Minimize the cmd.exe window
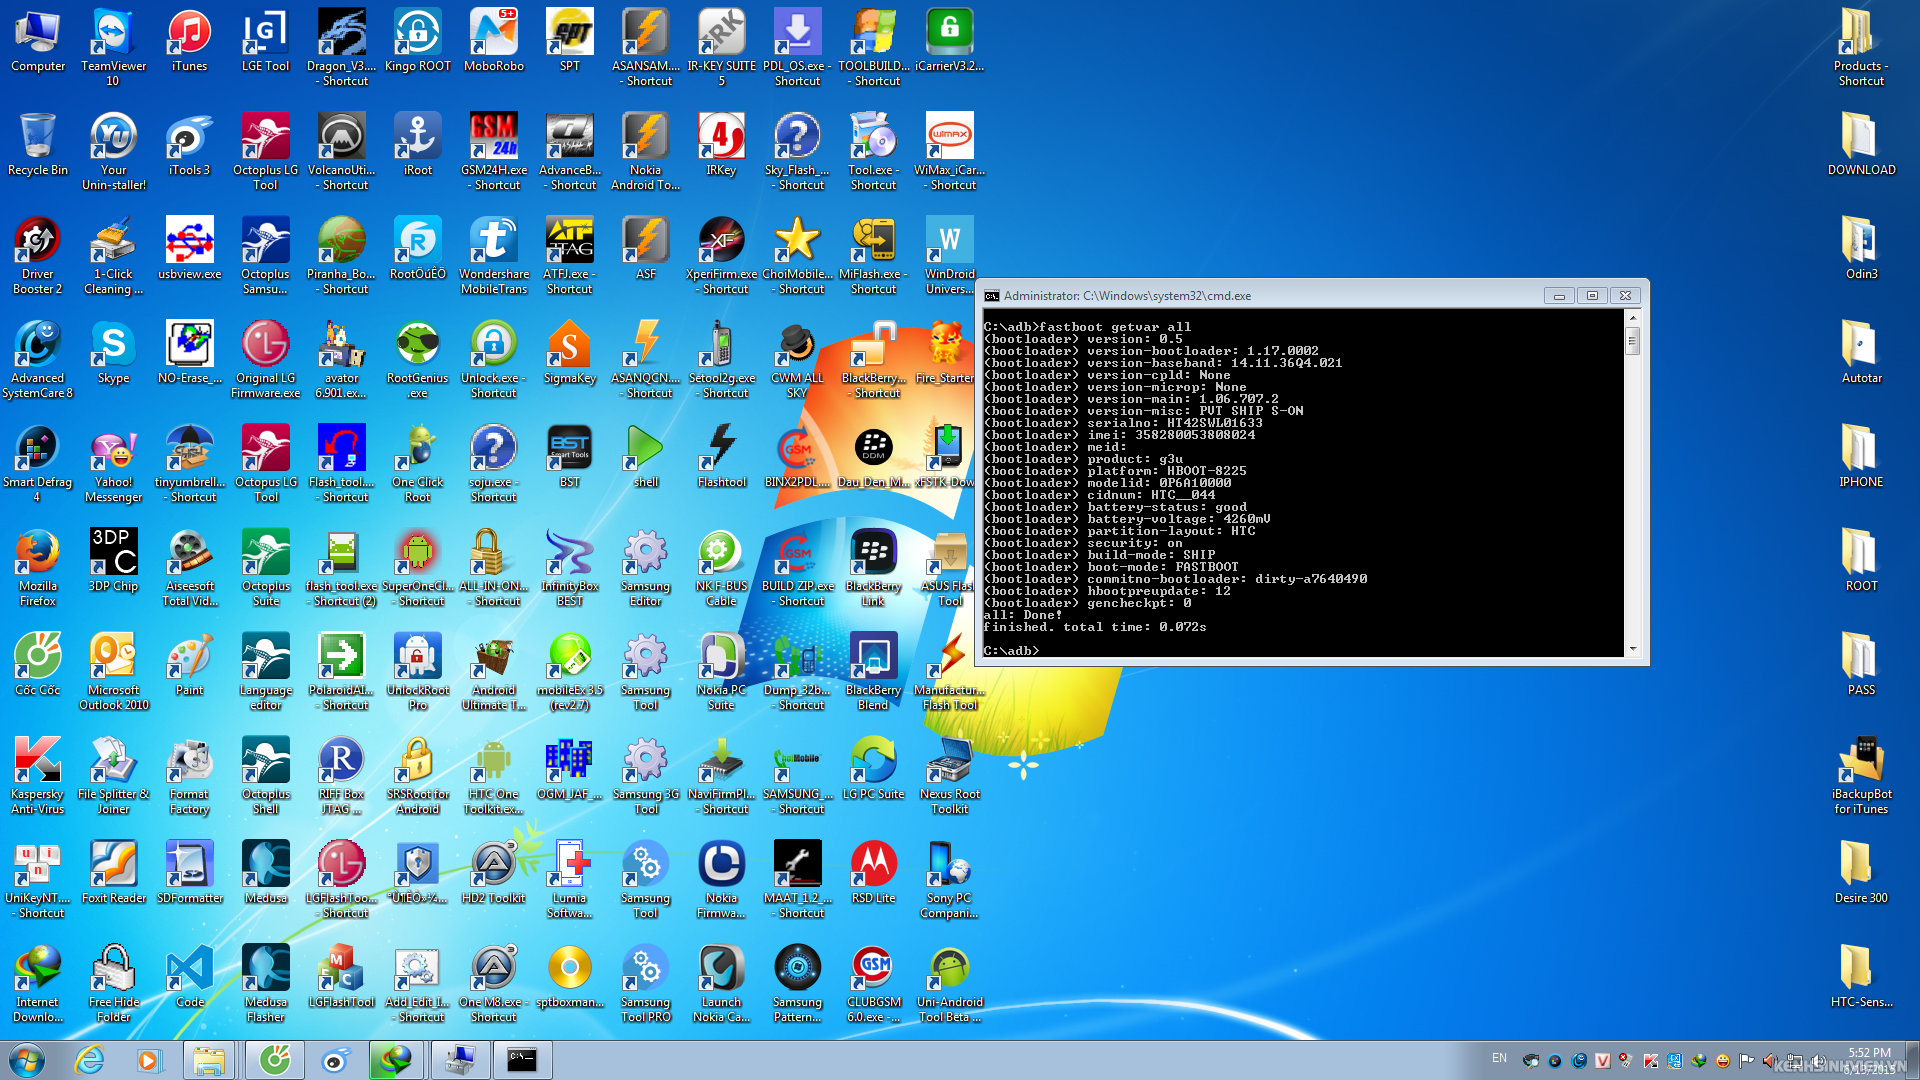Screen dimensions: 1920x1080 1558,295
